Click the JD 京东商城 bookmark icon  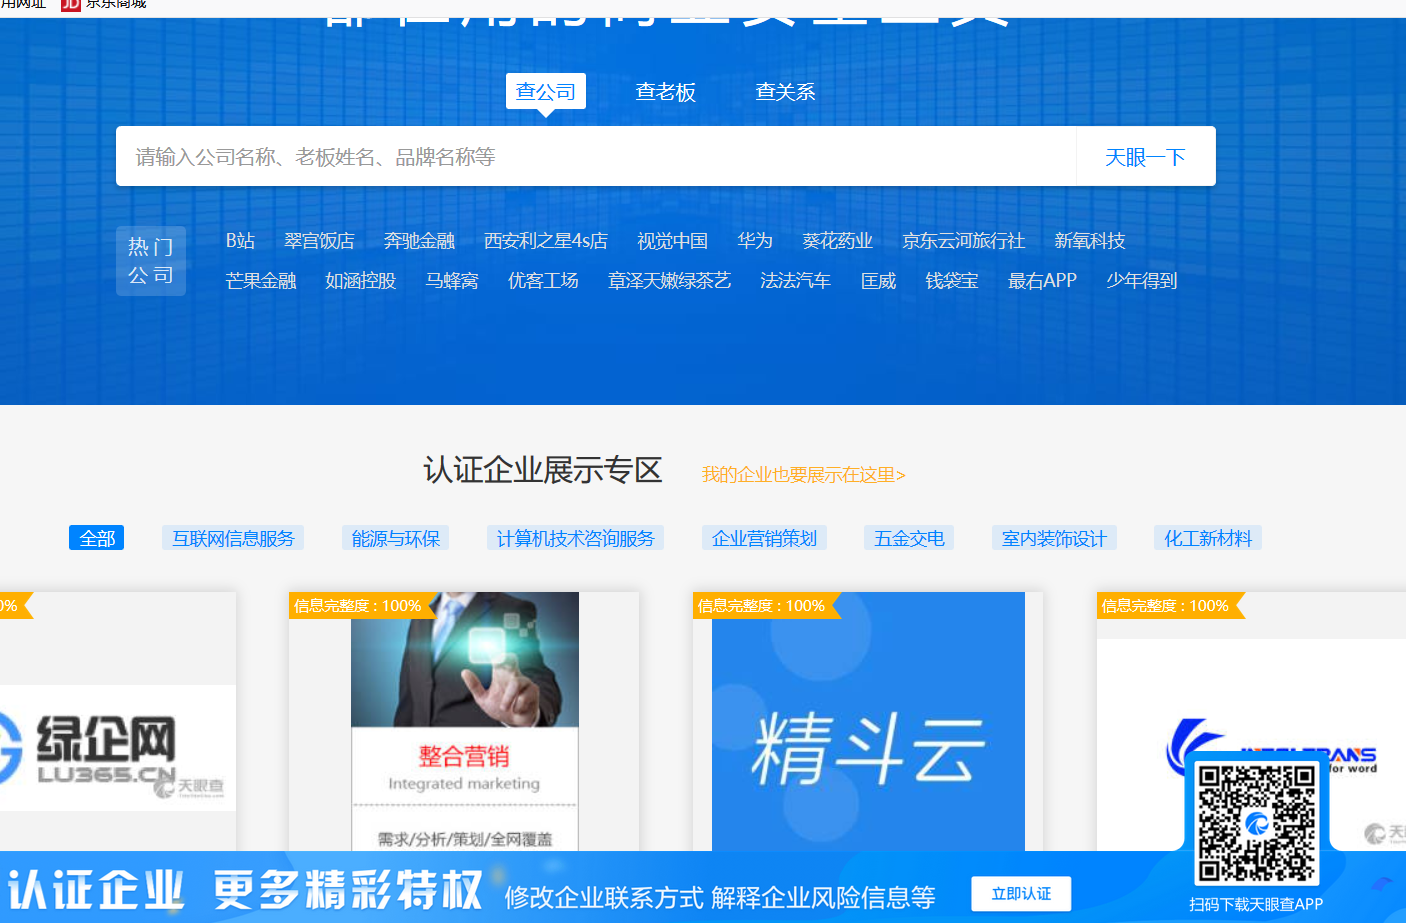[x=70, y=4]
